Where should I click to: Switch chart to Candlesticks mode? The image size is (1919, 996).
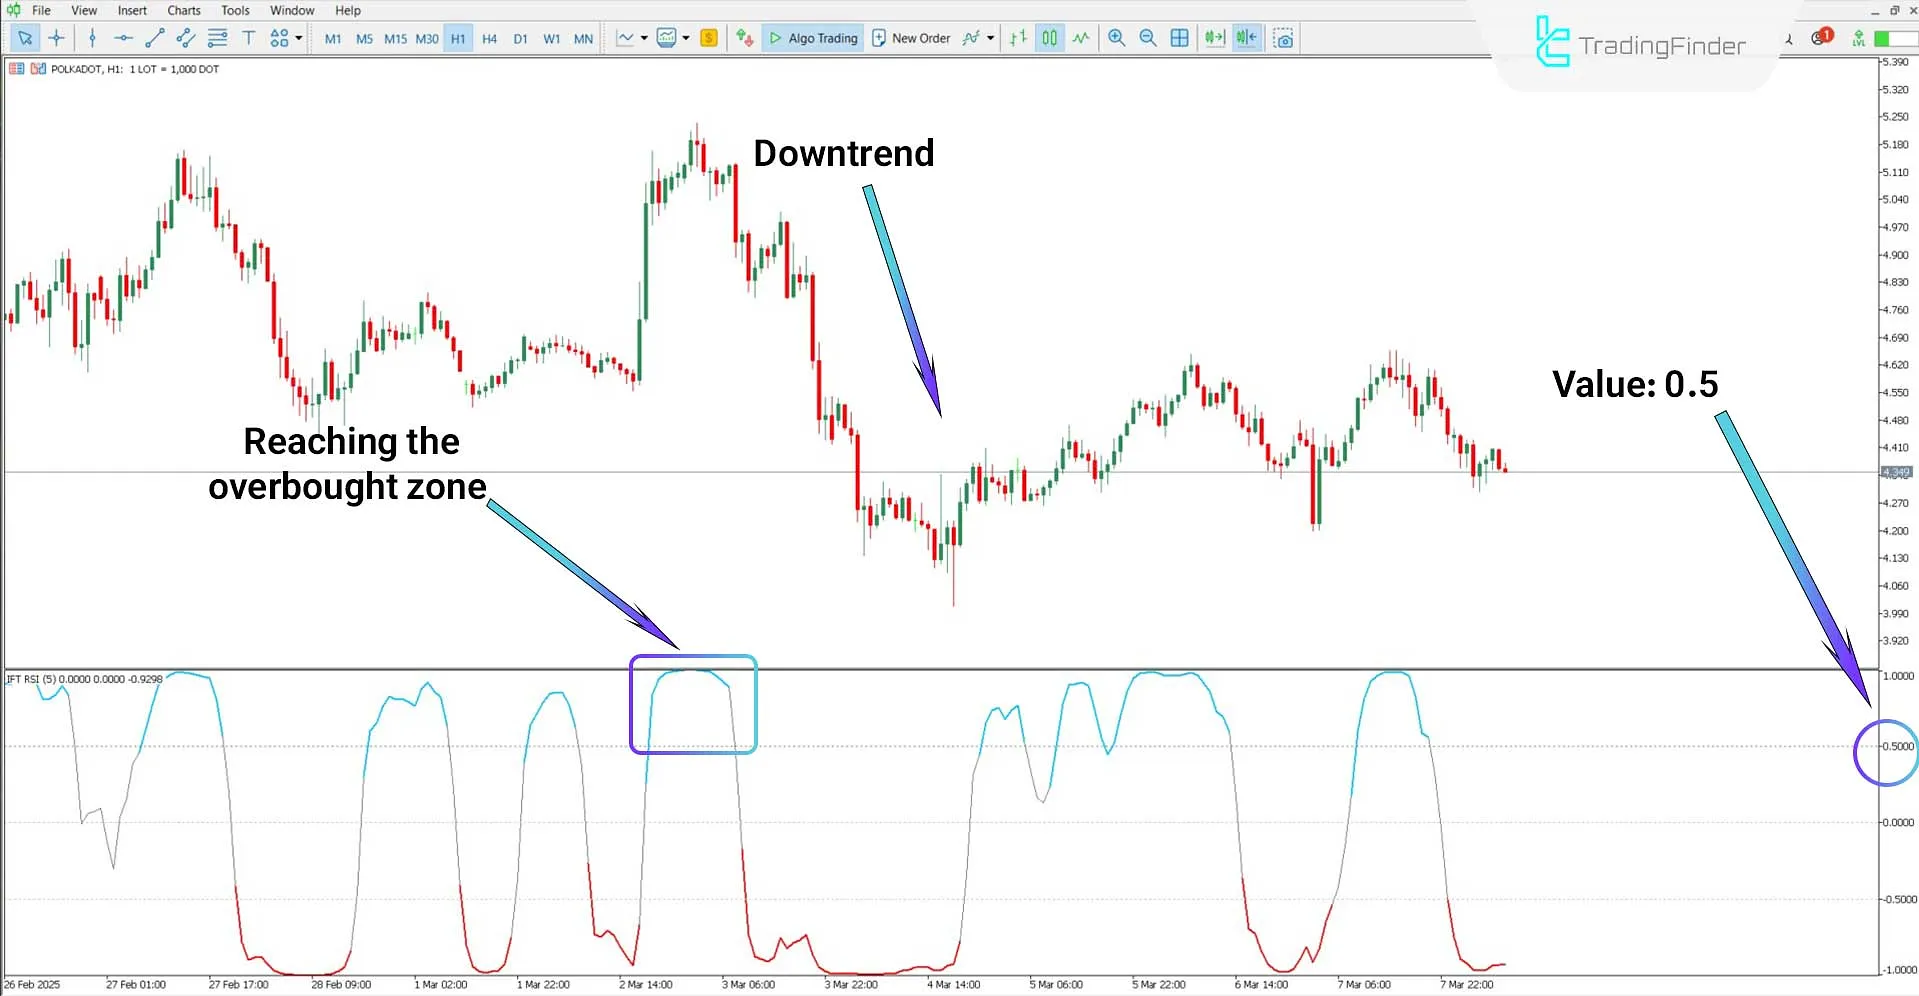click(x=1049, y=38)
